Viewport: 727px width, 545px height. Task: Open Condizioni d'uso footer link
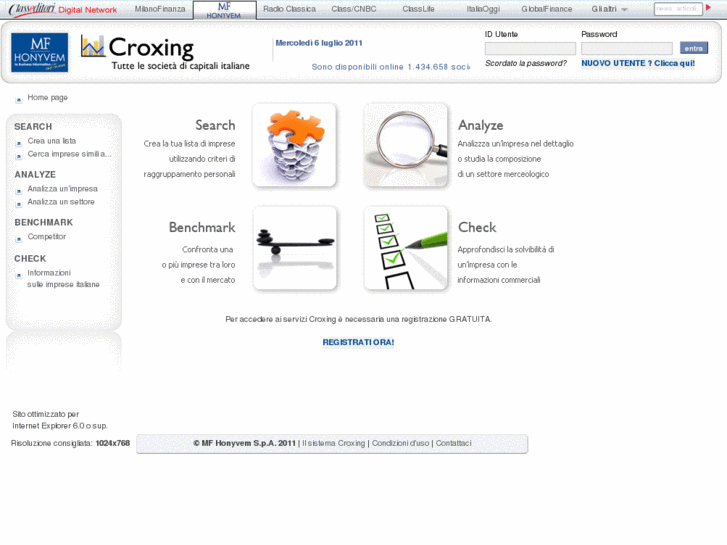(x=401, y=443)
